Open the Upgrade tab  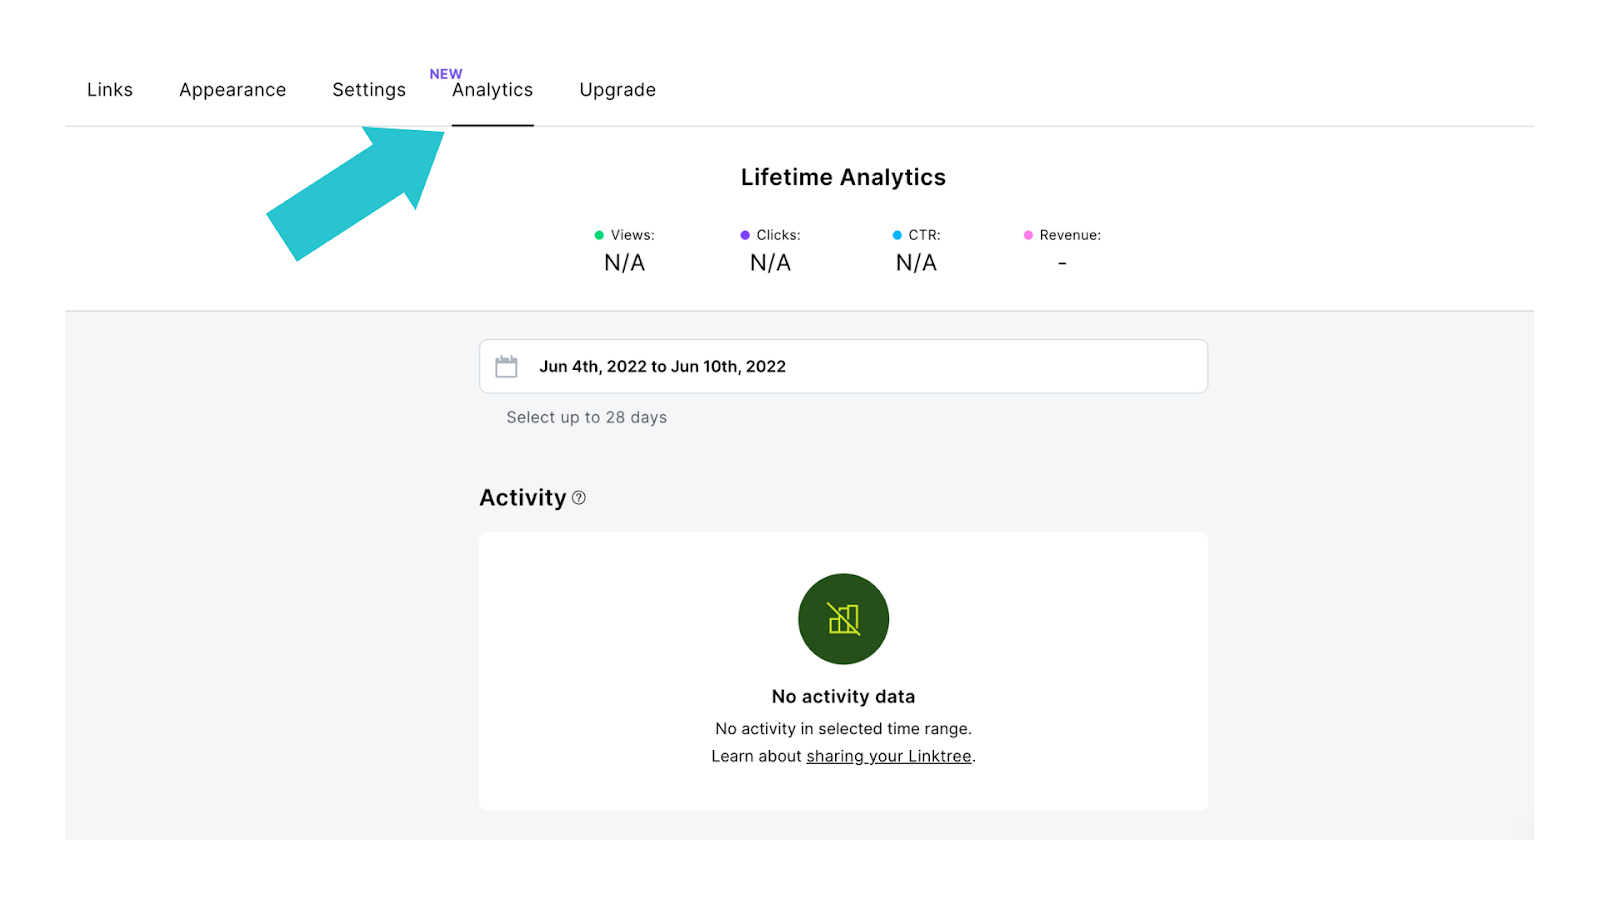point(617,90)
